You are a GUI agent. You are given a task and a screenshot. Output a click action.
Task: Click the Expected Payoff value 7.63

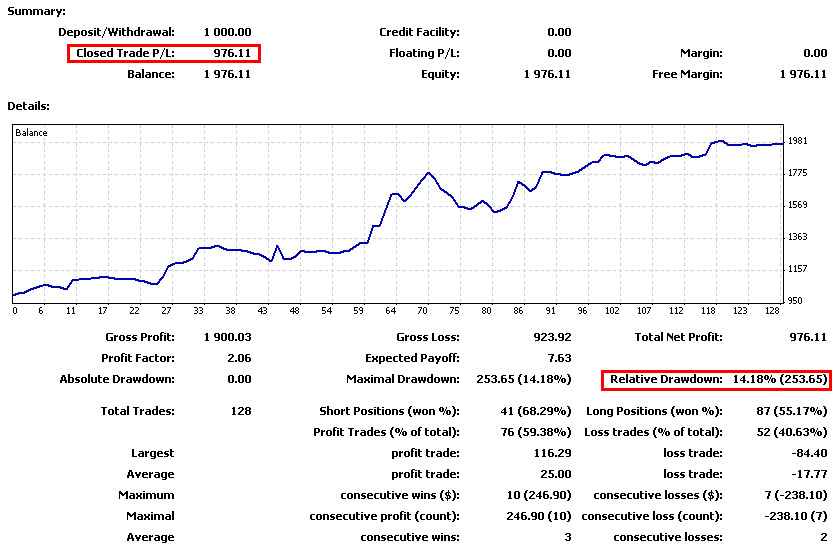click(x=559, y=358)
